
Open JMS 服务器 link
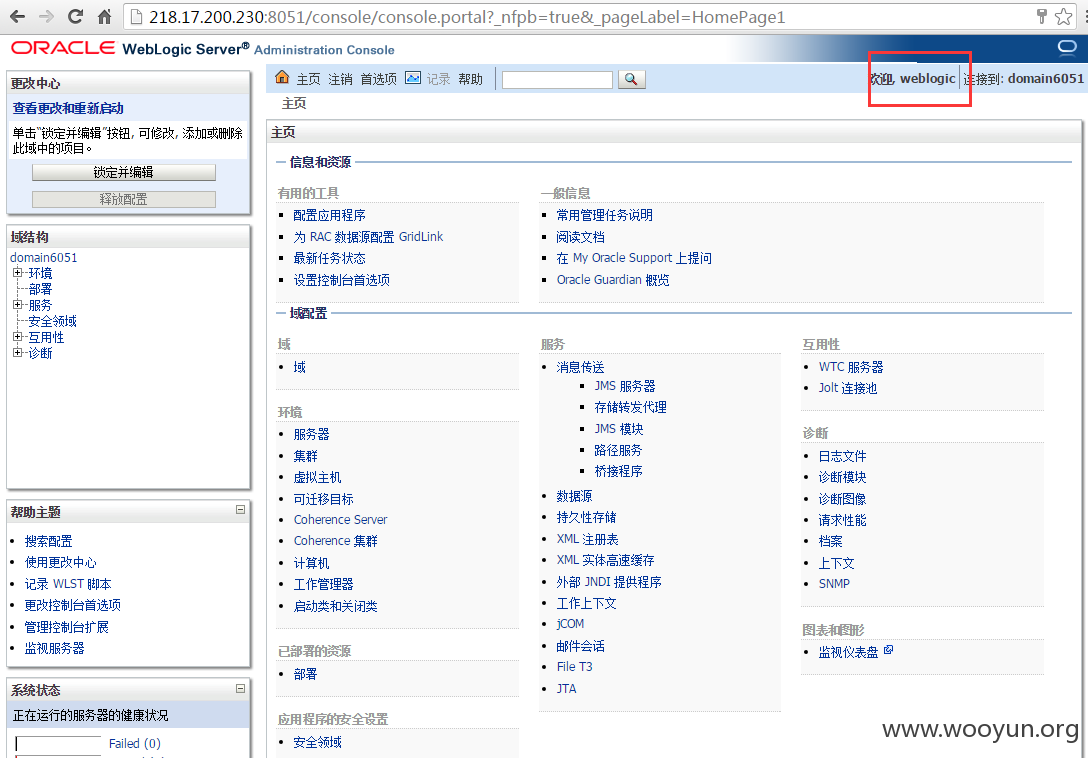pyautogui.click(x=625, y=387)
